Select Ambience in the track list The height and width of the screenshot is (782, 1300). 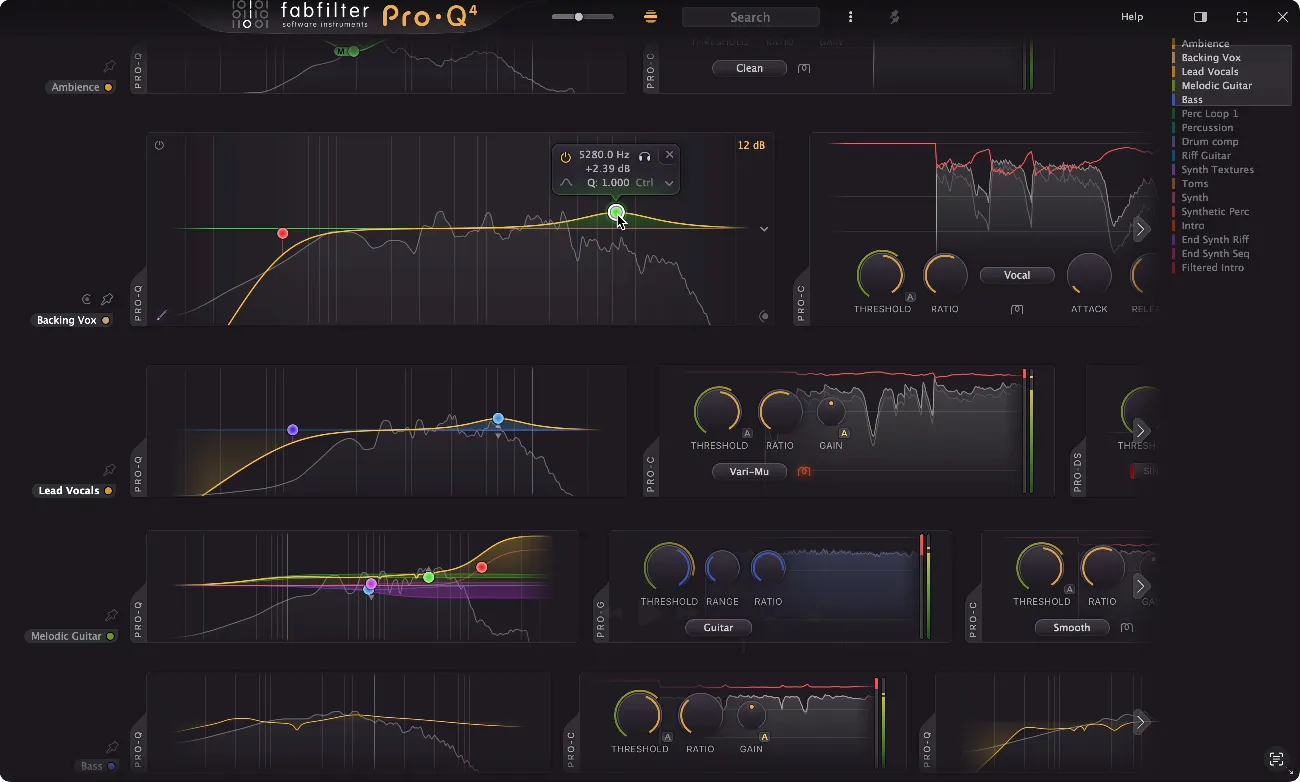click(1205, 44)
